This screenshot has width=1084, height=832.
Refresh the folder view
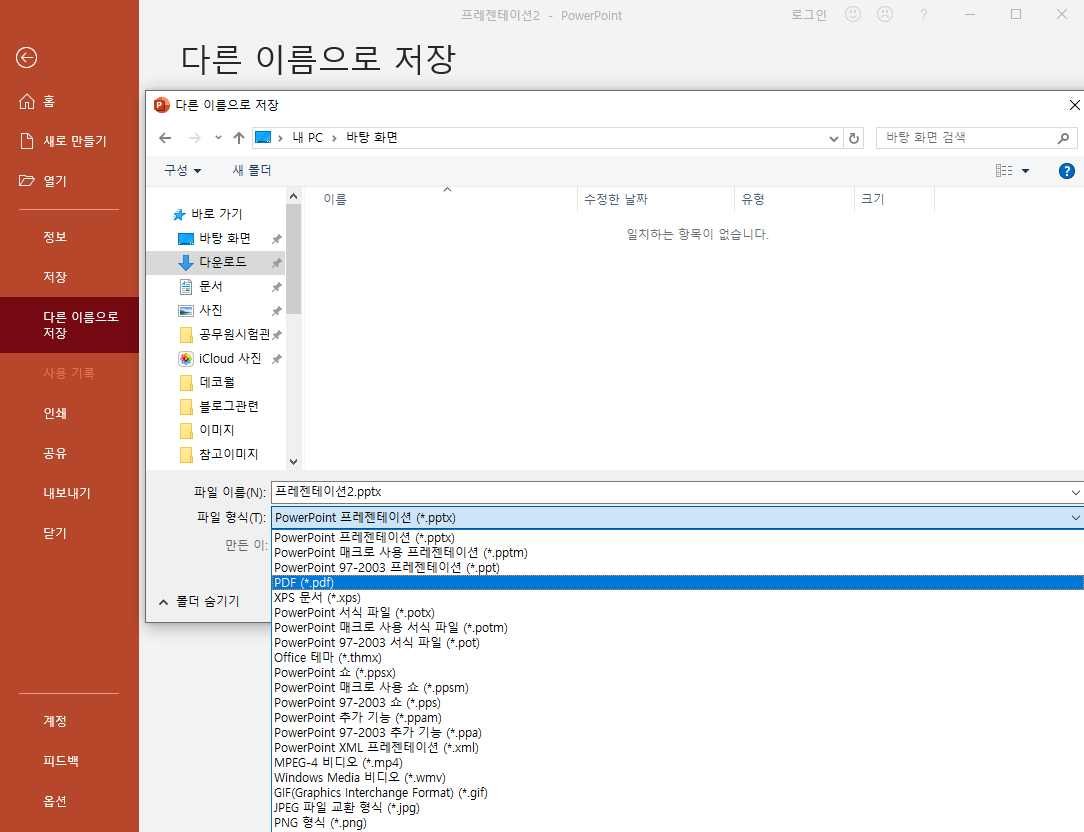point(854,138)
